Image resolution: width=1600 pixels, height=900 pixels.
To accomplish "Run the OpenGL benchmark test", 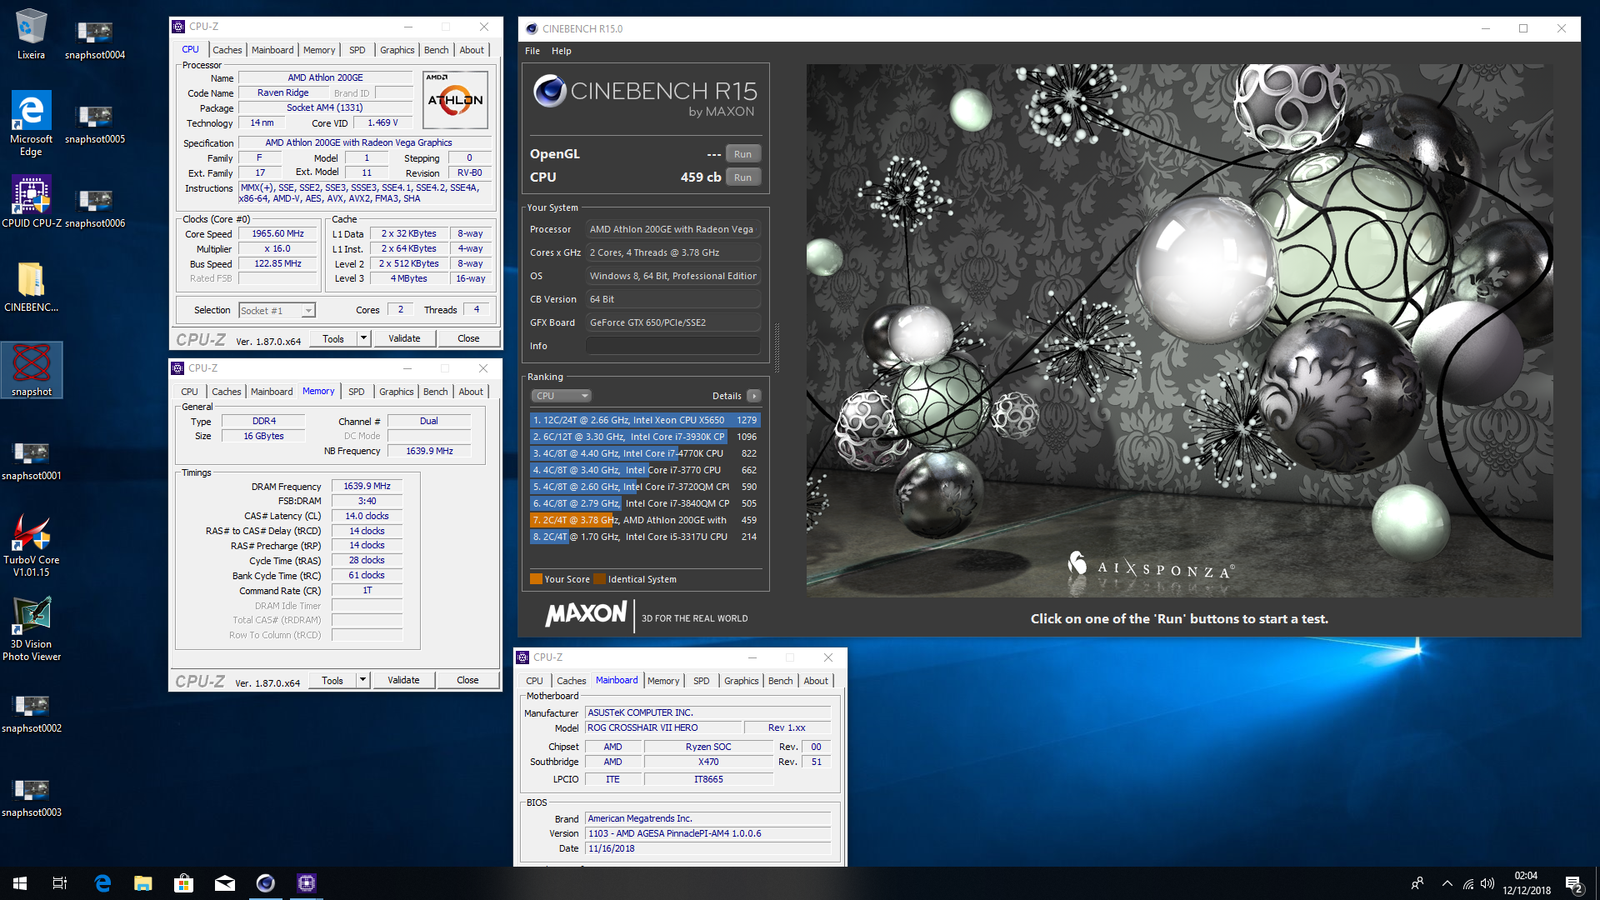I will [742, 154].
